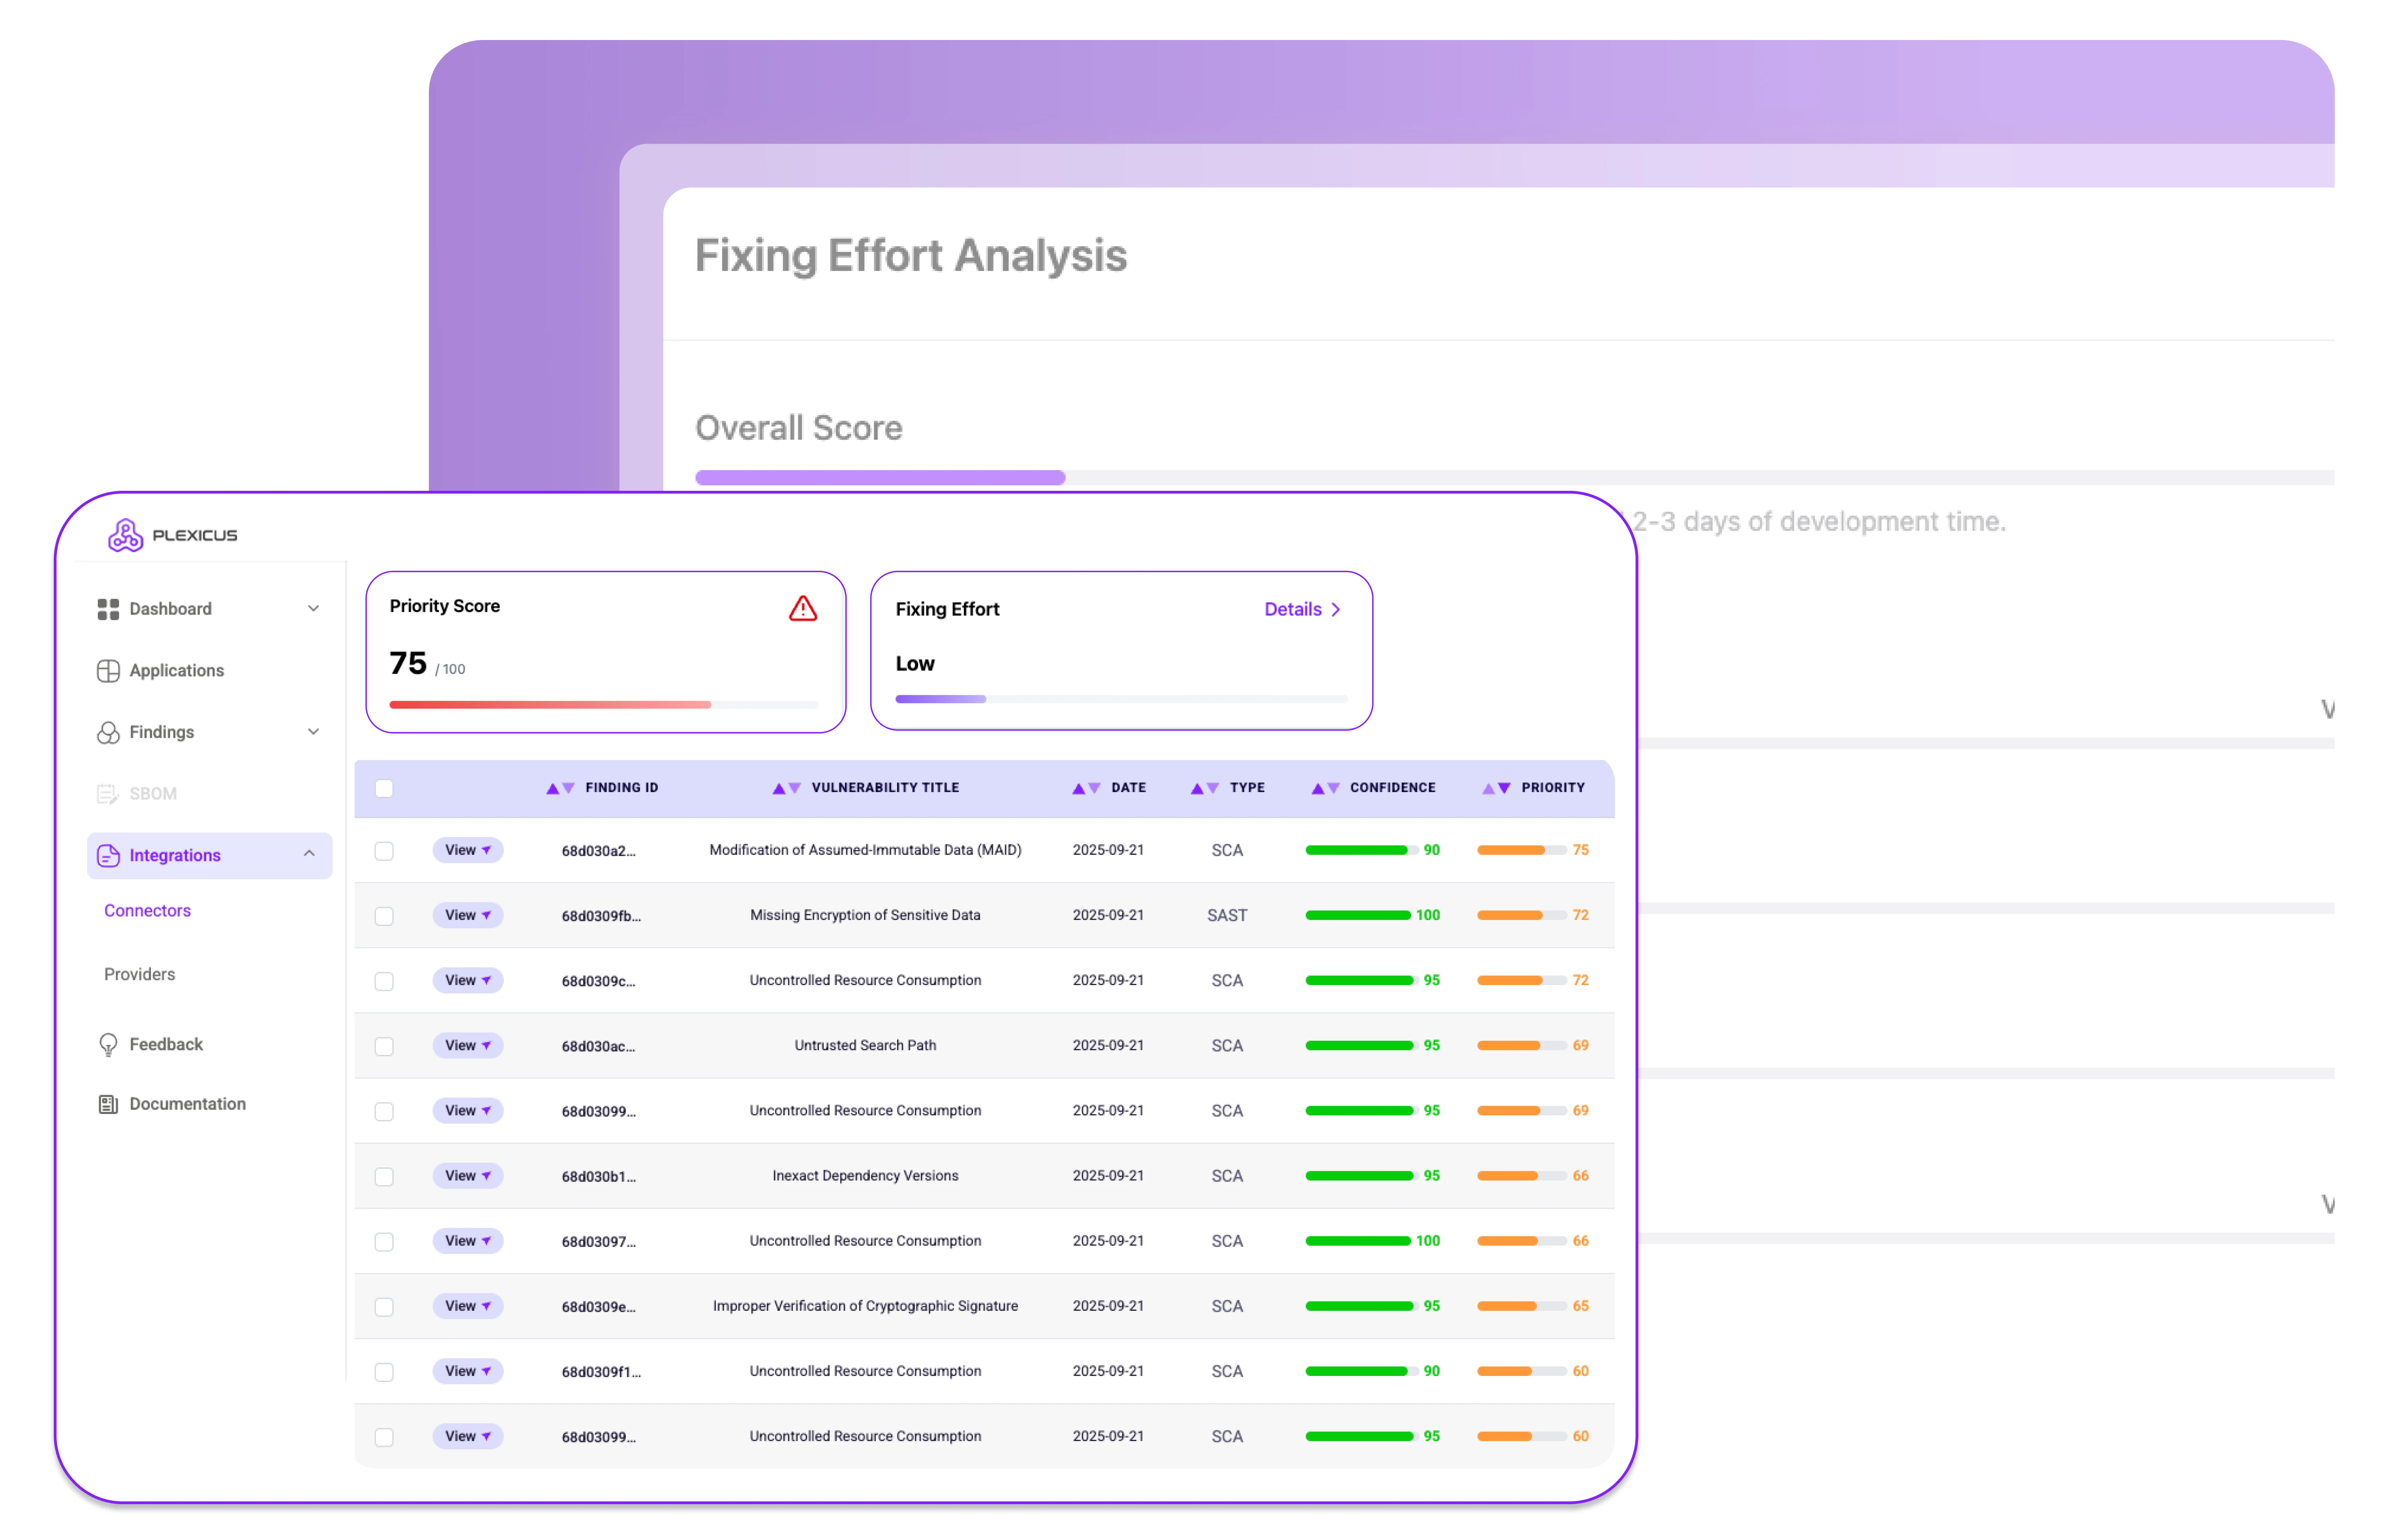2383x1540 pixels.
Task: Click the Applications sidebar icon
Action: pyautogui.click(x=108, y=671)
